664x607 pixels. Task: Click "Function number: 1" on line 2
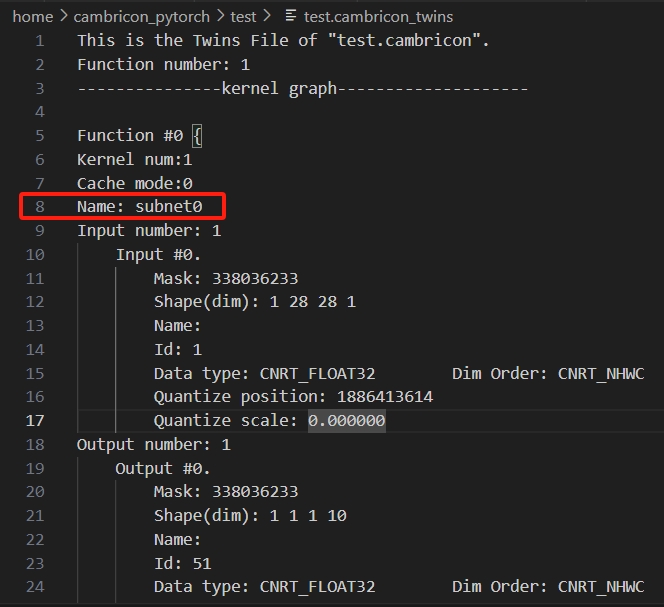pyautogui.click(x=163, y=64)
